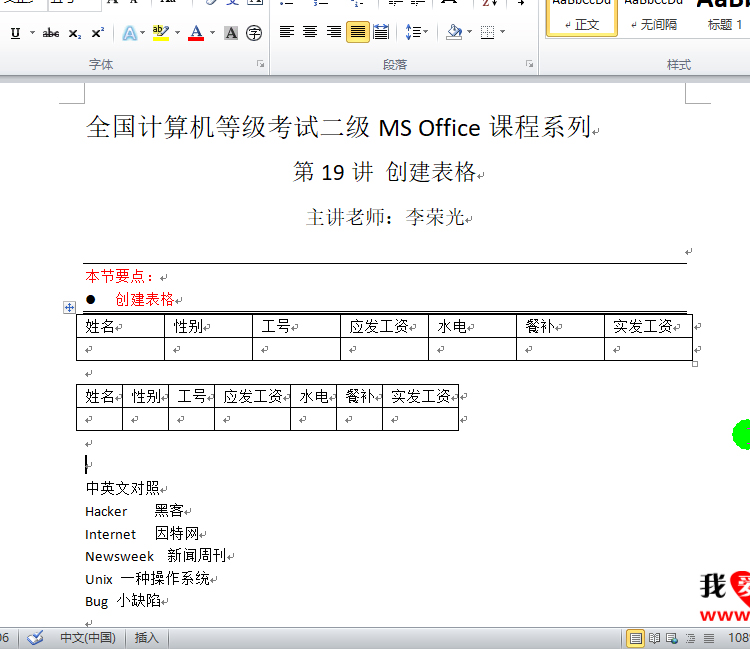Toggle subscript formatting
The image size is (750, 649).
coord(75,33)
